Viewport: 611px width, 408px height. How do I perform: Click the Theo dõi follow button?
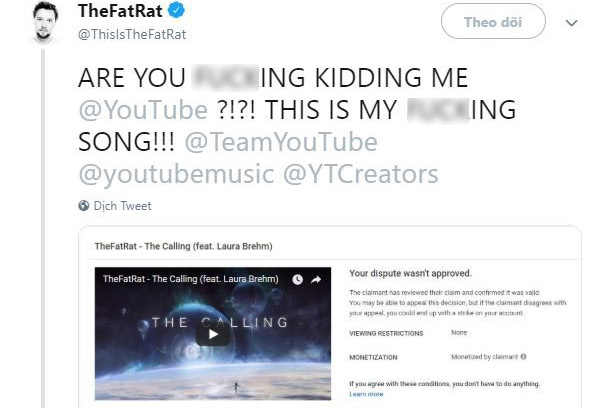click(x=492, y=21)
